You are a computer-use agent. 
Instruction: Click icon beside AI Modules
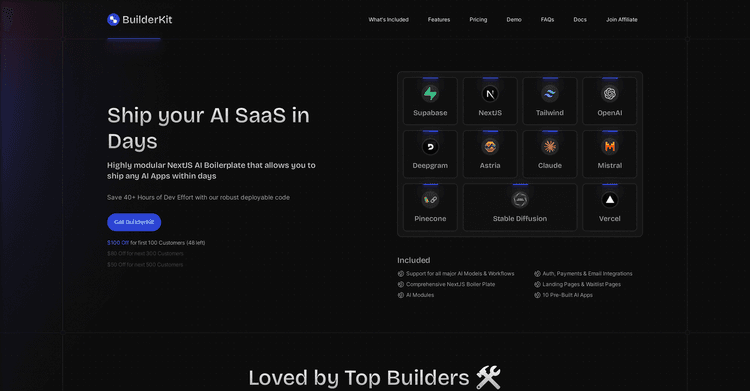(401, 295)
